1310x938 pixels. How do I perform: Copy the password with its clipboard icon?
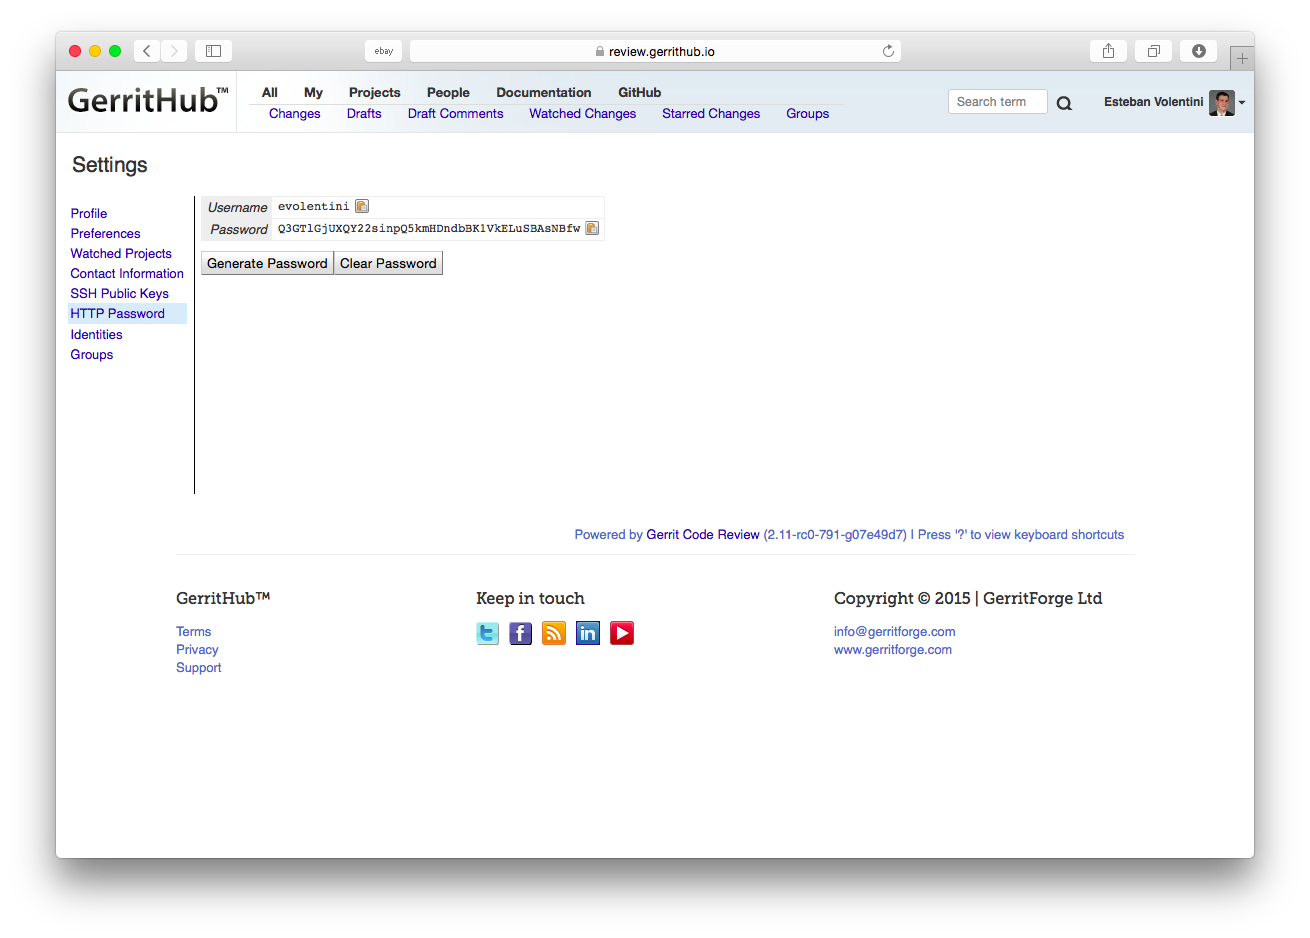[592, 228]
